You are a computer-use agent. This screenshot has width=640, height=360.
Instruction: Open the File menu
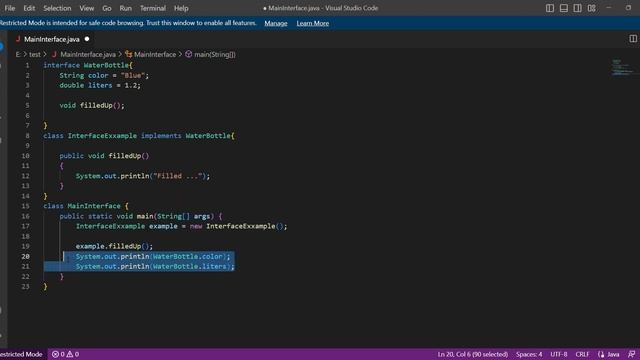(x=10, y=8)
